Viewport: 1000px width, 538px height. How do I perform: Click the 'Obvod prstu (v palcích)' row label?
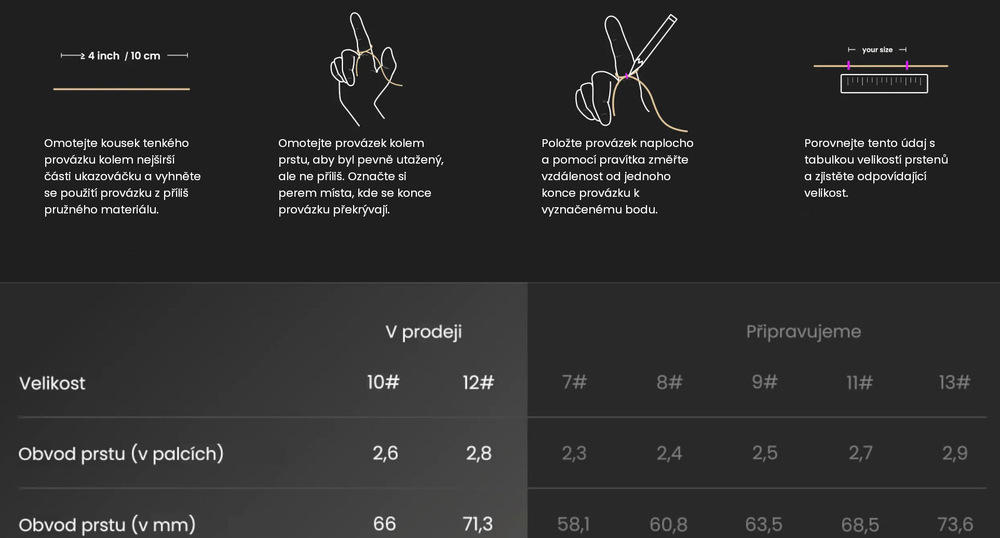[x=121, y=454]
